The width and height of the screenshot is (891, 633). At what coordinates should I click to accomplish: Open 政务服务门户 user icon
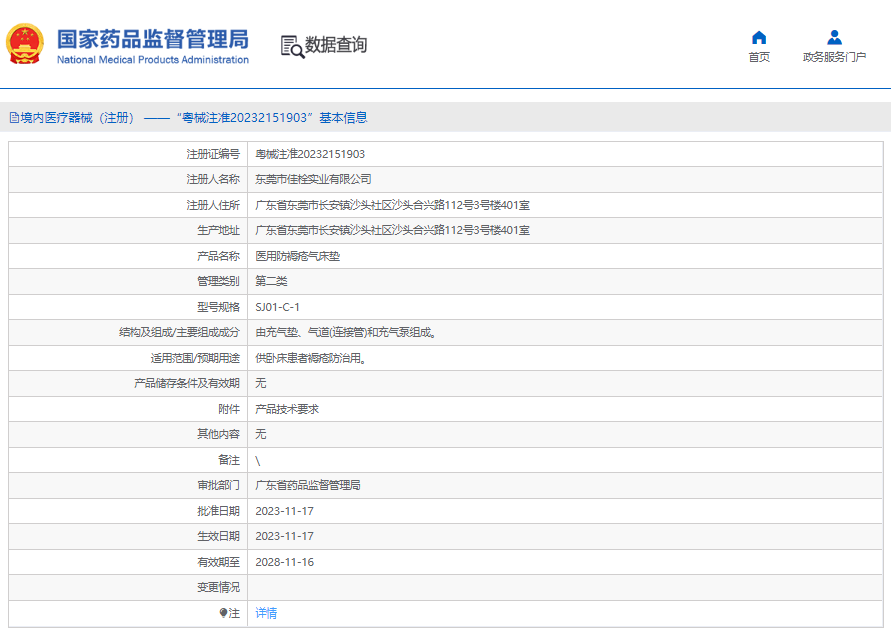click(834, 38)
